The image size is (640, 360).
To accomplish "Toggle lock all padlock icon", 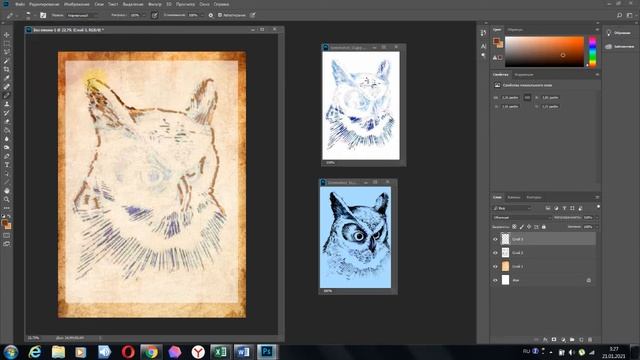I will 544,227.
